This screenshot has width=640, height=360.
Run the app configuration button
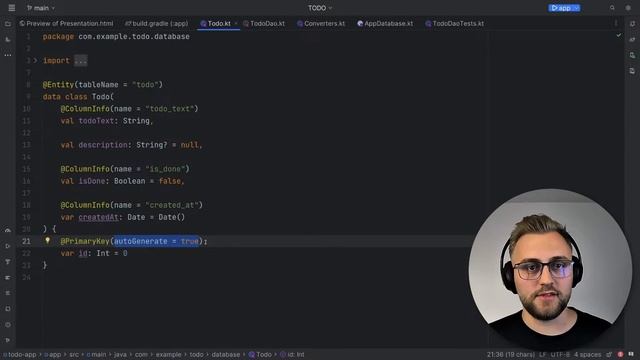click(560, 8)
